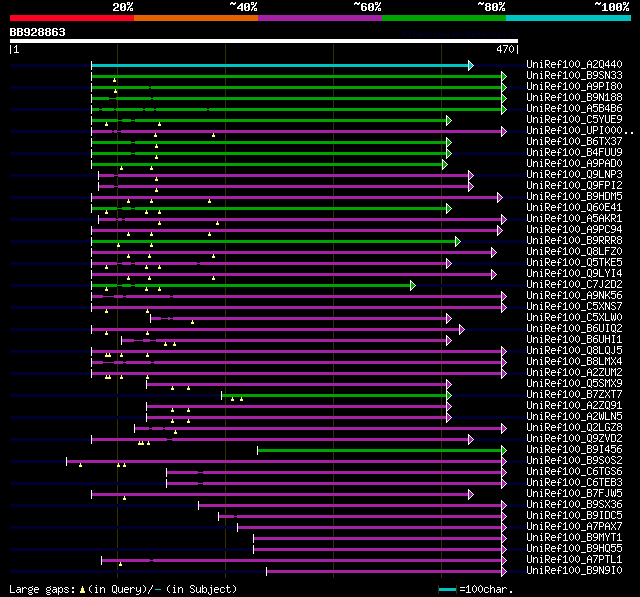
Task: Select the UniRef100_A9PAD0 label
Action: pyautogui.click(x=574, y=164)
